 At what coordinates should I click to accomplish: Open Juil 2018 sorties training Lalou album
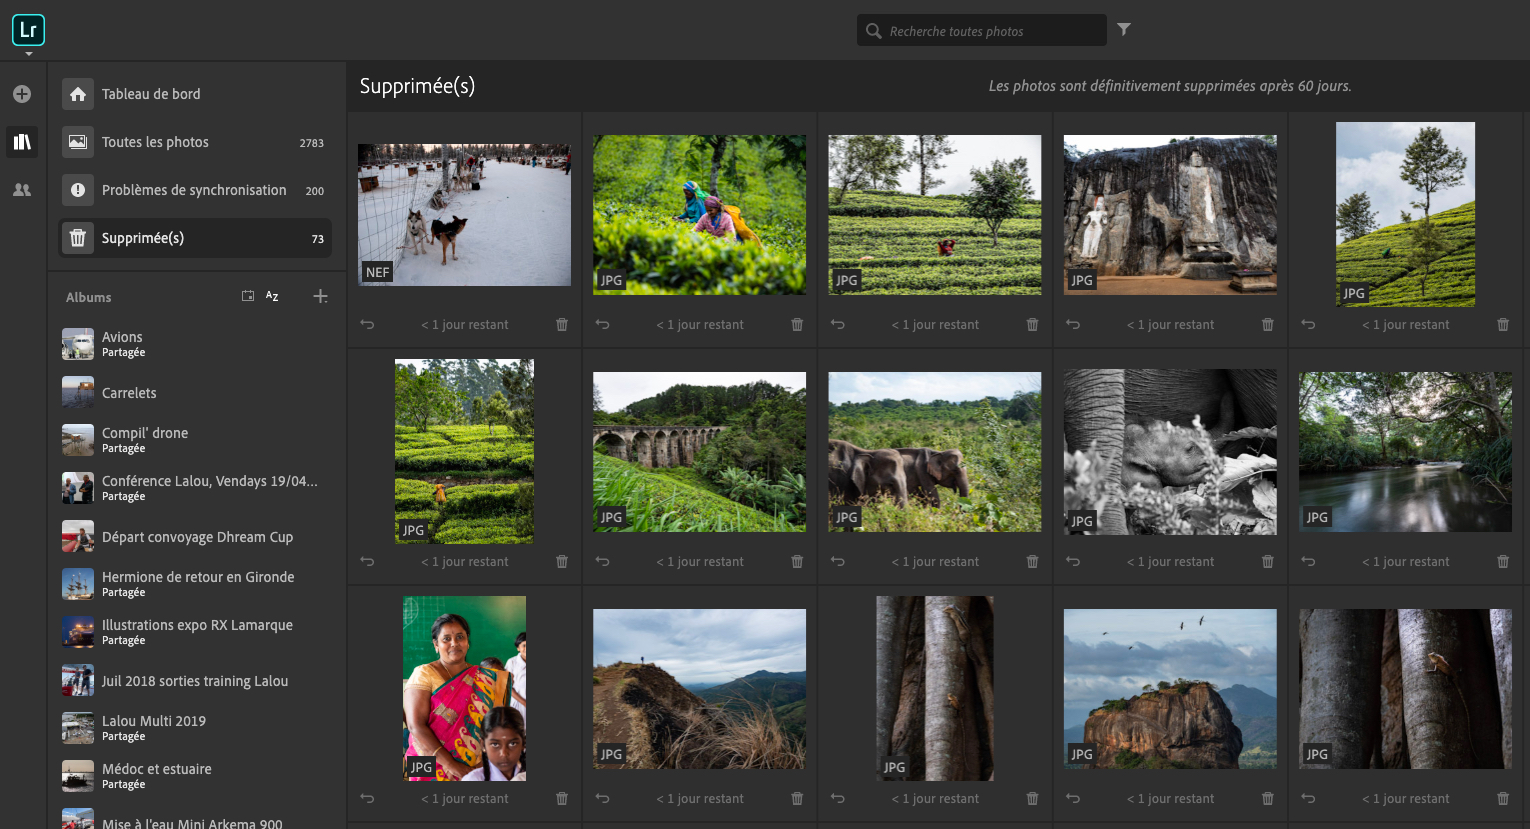[195, 681]
